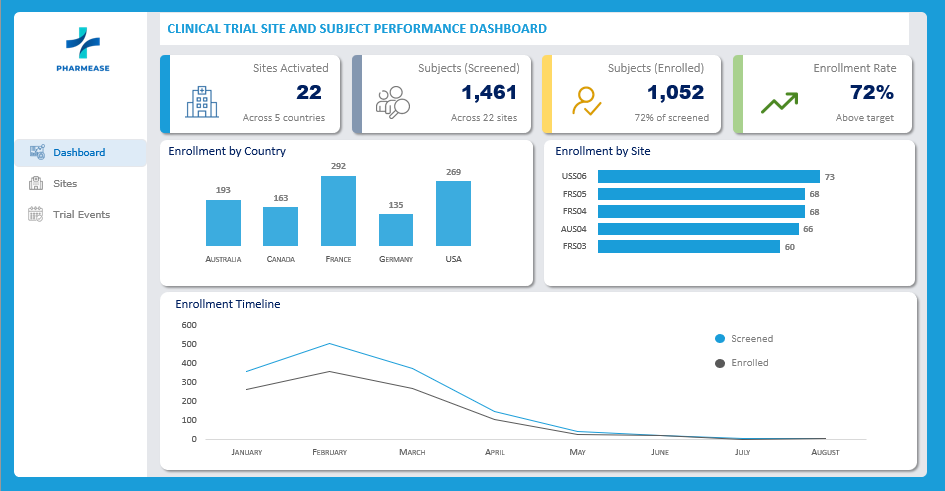The width and height of the screenshot is (945, 491).
Task: Click the hospital icon in Sites Activated card
Action: click(x=202, y=101)
